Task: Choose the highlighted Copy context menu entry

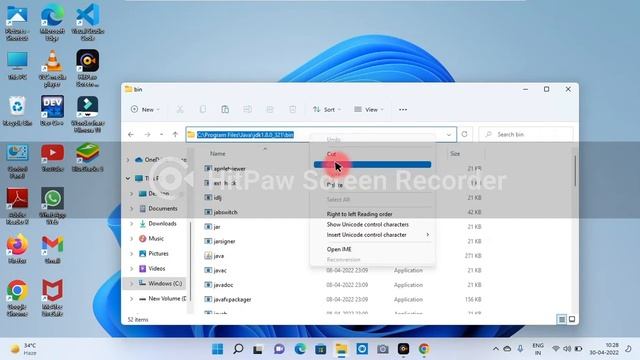Action: 372,164
